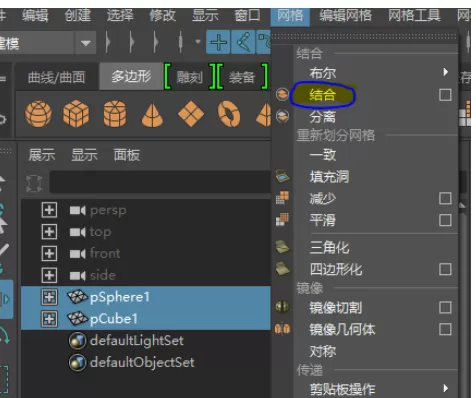Select defaultLightSet in the outliner
Viewport: 476px width, 398px height.
(137, 341)
